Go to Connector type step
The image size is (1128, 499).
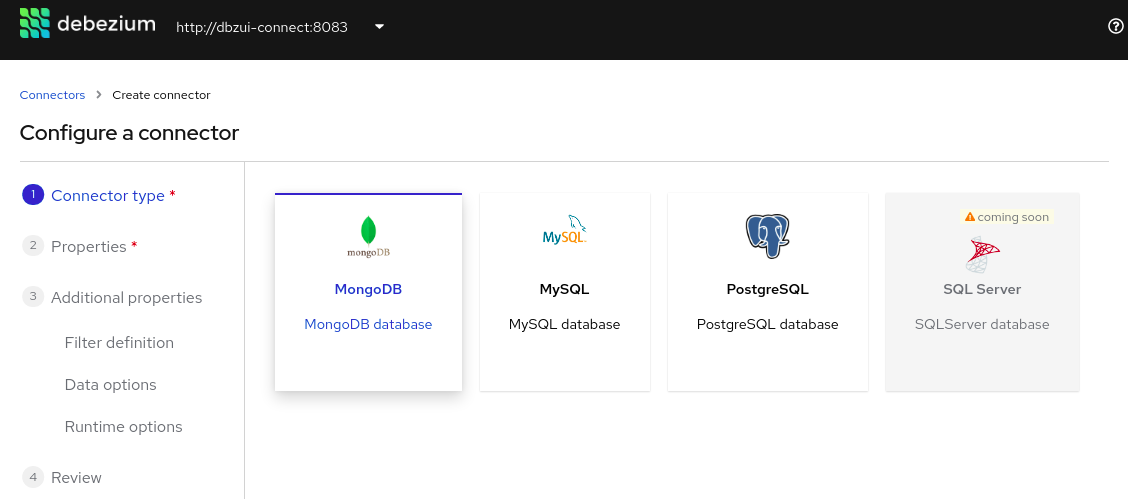(x=108, y=196)
